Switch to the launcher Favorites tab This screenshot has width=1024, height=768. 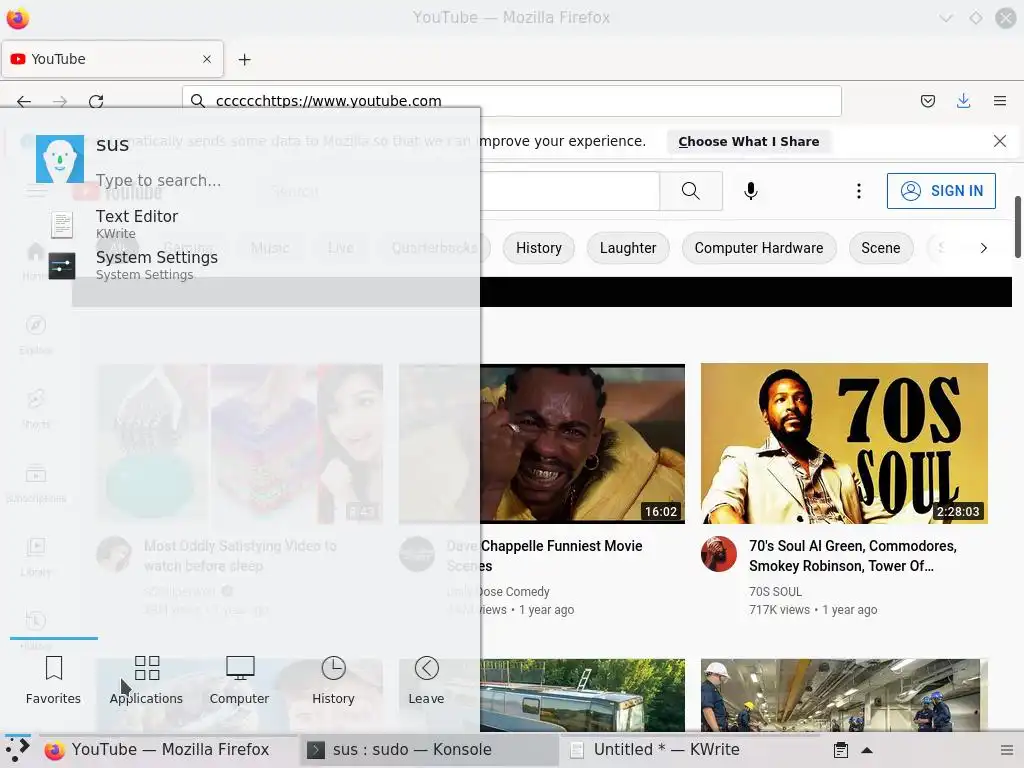tap(54, 680)
